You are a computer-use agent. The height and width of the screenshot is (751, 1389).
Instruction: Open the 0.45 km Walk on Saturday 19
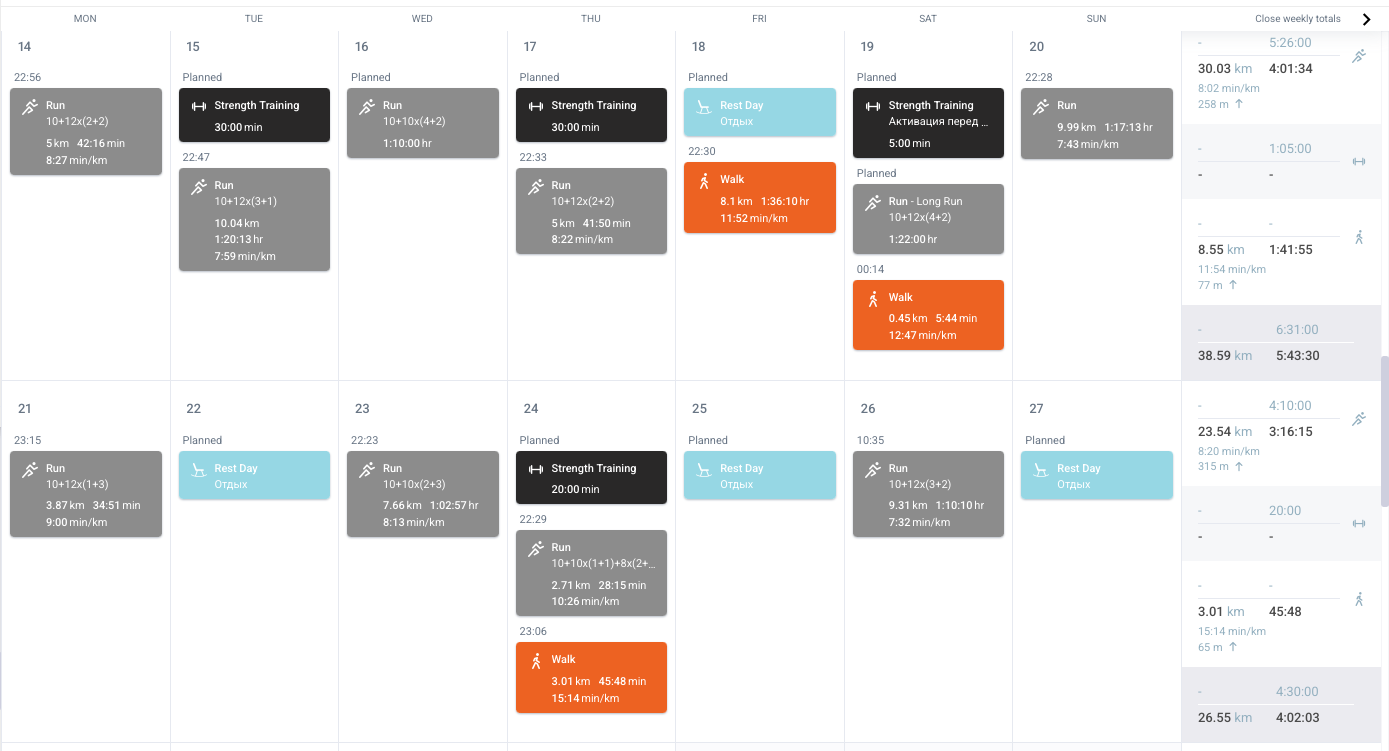(928, 315)
